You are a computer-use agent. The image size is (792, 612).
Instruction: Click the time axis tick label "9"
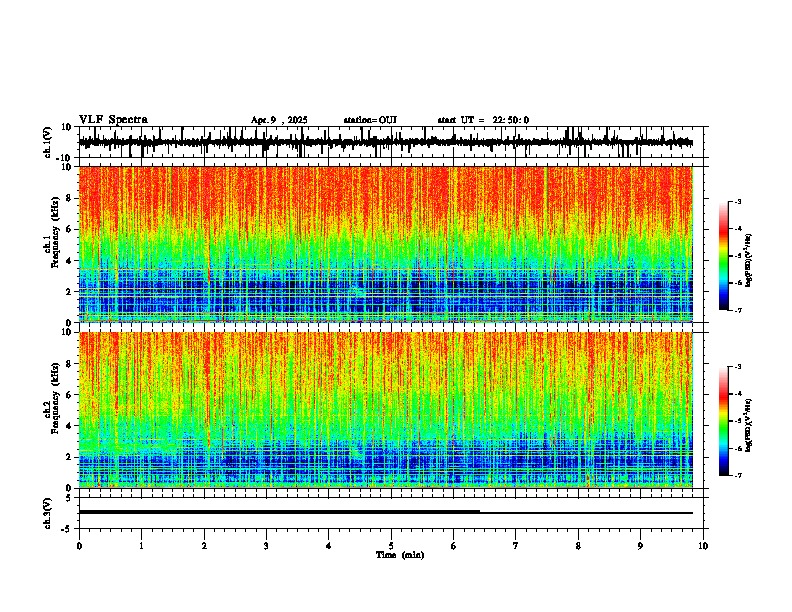coord(640,546)
